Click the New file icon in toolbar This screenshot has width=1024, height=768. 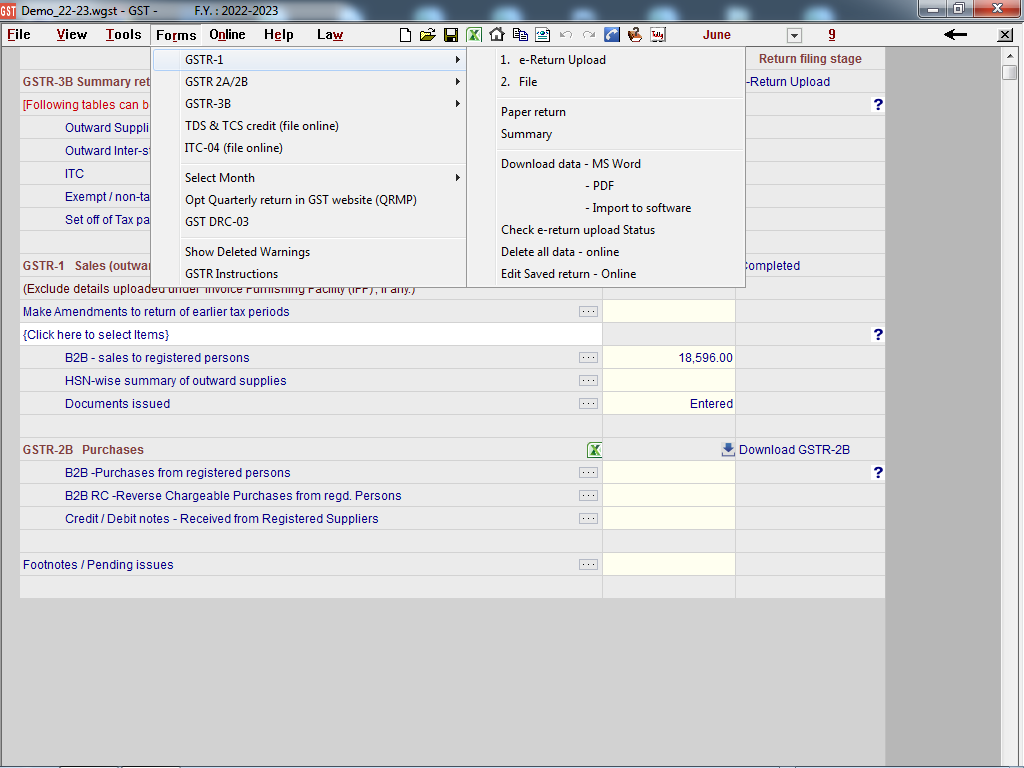pos(405,35)
